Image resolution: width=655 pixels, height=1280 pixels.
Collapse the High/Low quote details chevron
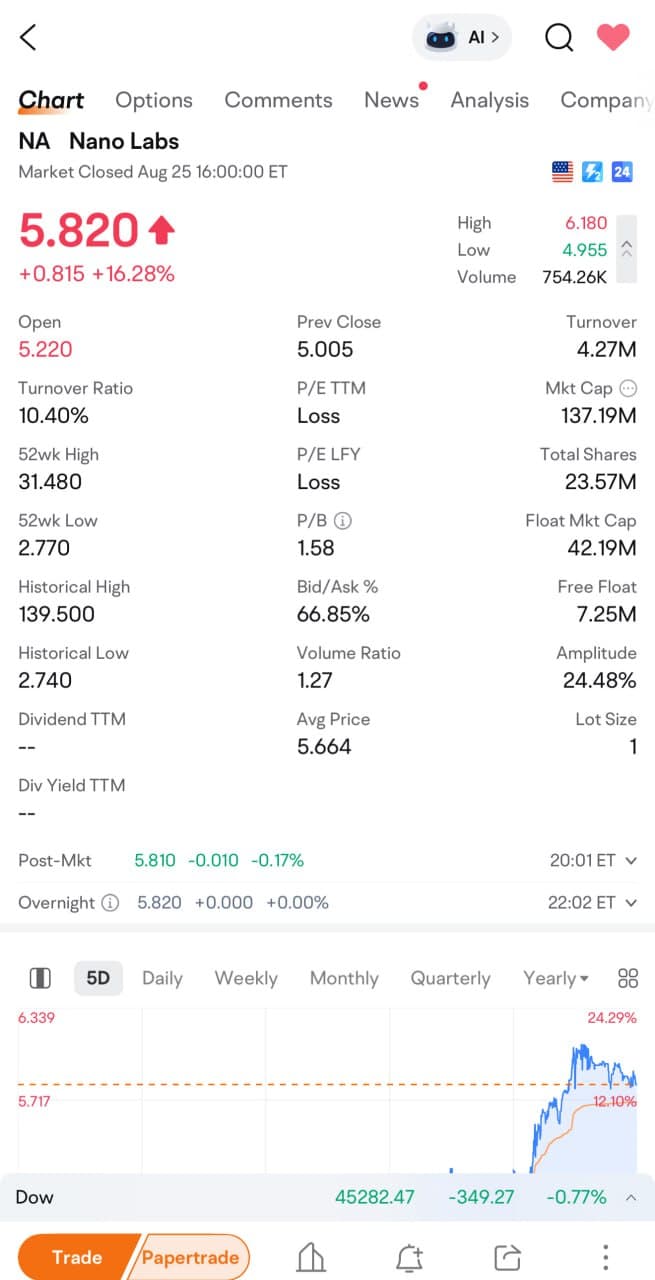tap(627, 250)
